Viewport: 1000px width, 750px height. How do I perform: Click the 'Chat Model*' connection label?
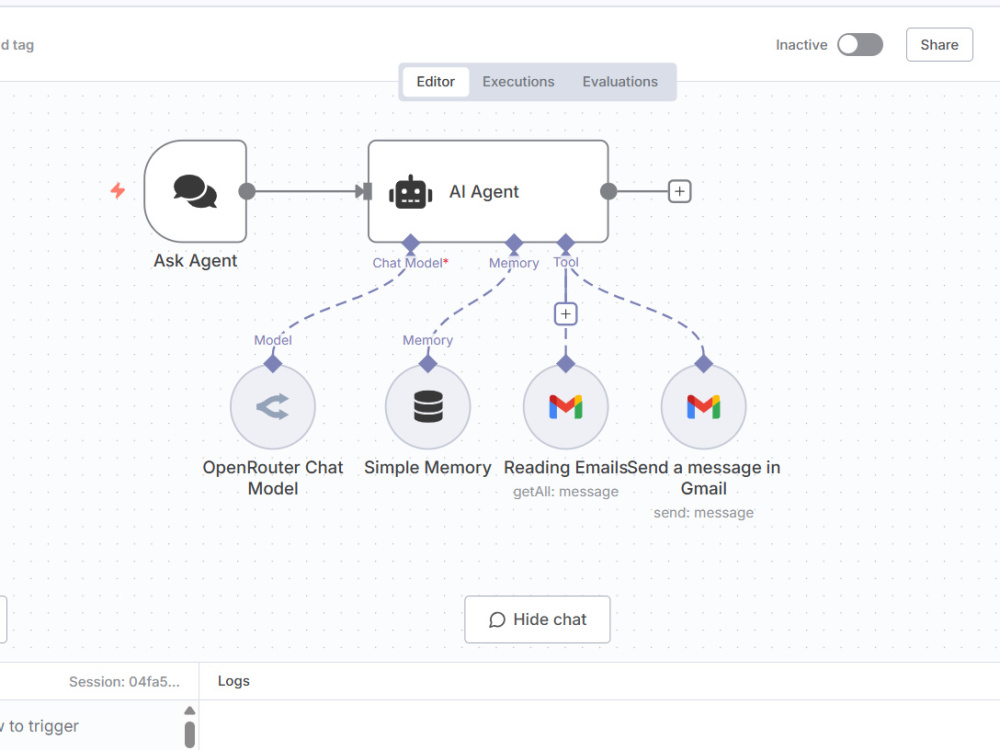[410, 263]
